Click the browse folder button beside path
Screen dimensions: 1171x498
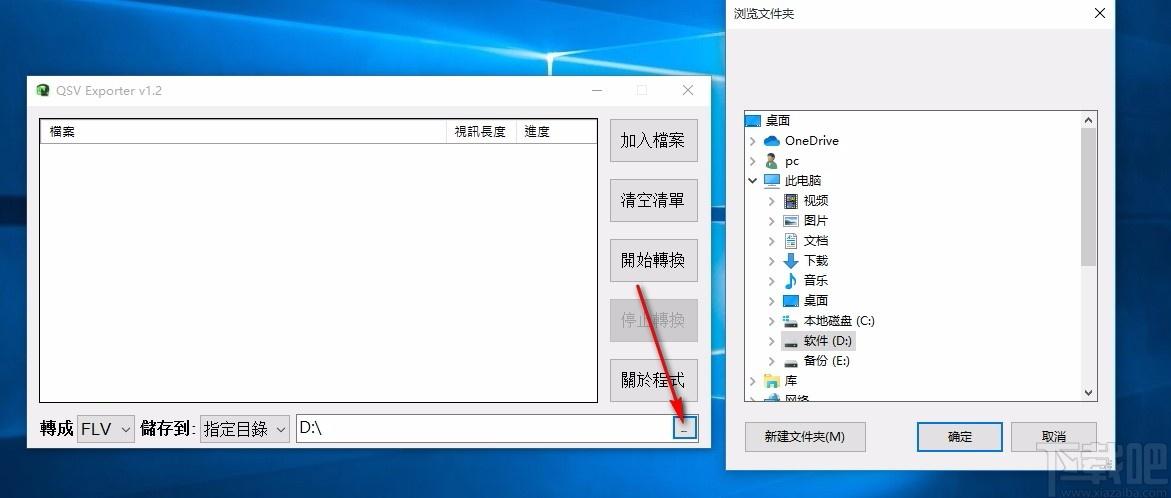(x=685, y=428)
